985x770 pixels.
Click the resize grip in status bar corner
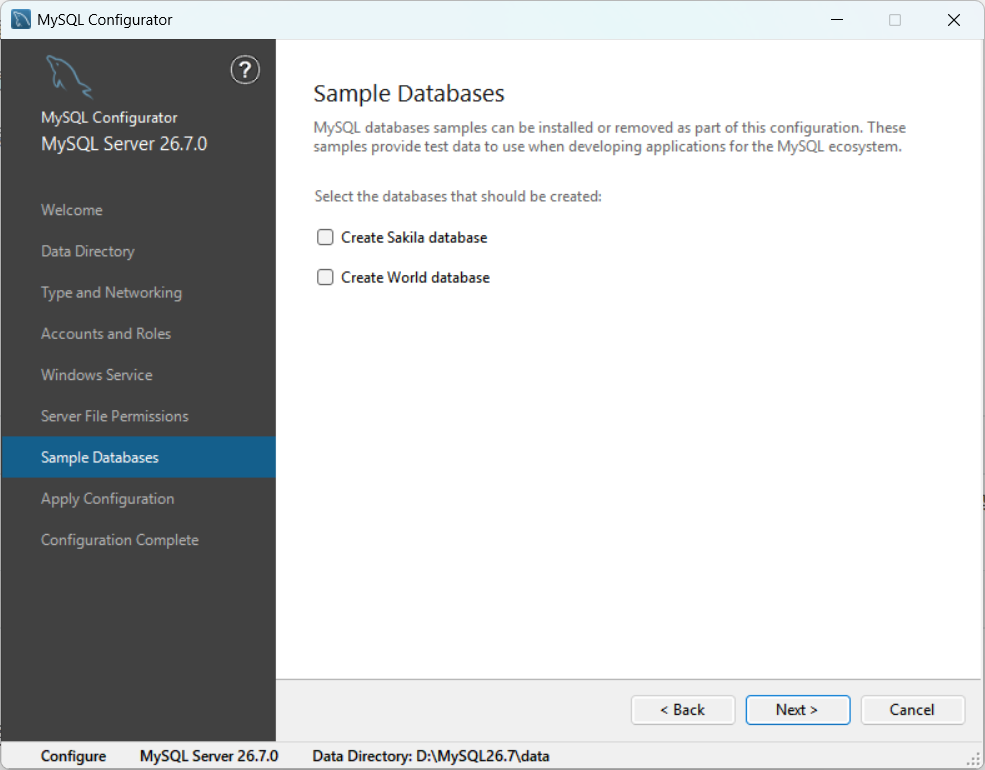974,759
